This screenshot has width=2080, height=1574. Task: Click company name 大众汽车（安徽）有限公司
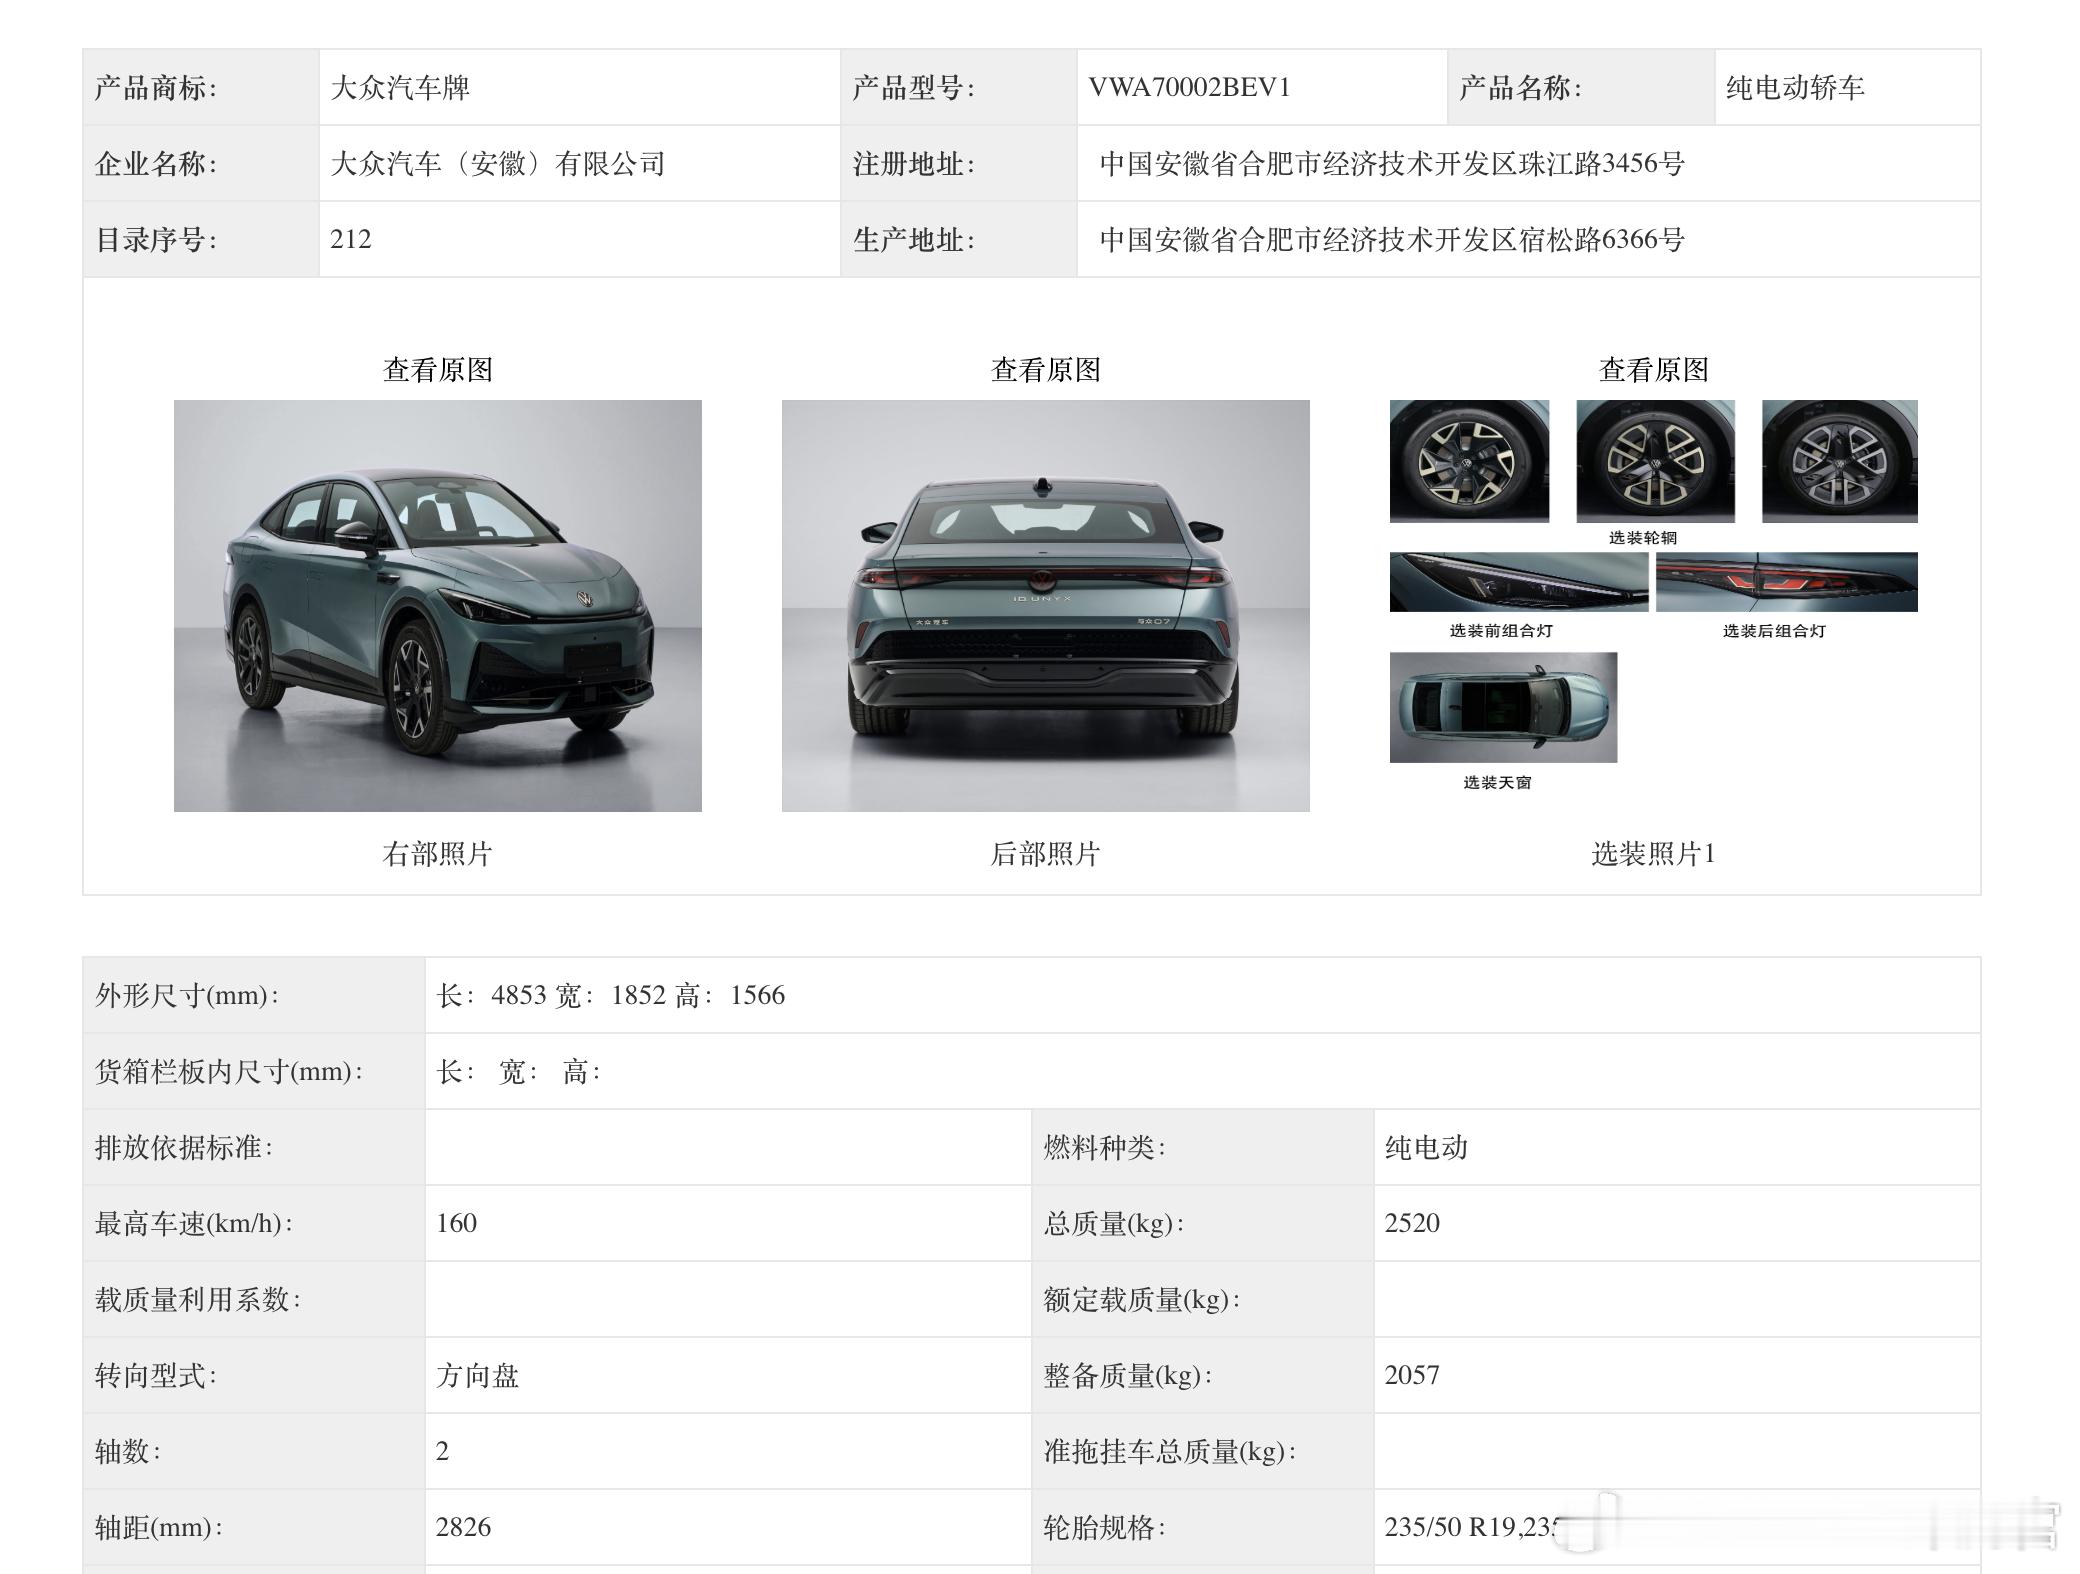tap(497, 164)
